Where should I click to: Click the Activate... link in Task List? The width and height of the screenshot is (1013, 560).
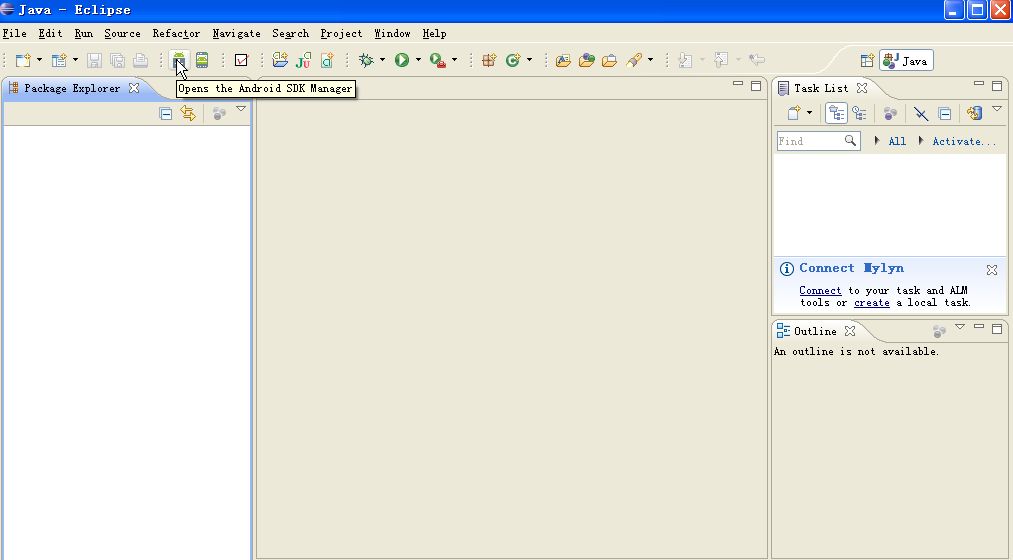coord(964,141)
